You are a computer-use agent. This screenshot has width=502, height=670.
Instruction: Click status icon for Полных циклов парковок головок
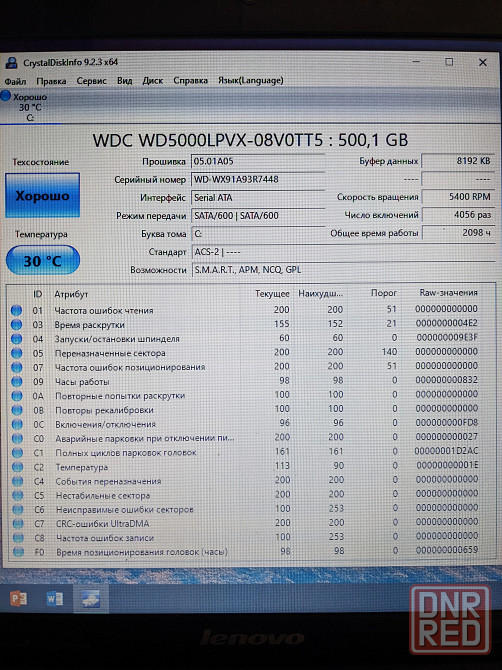18,453
